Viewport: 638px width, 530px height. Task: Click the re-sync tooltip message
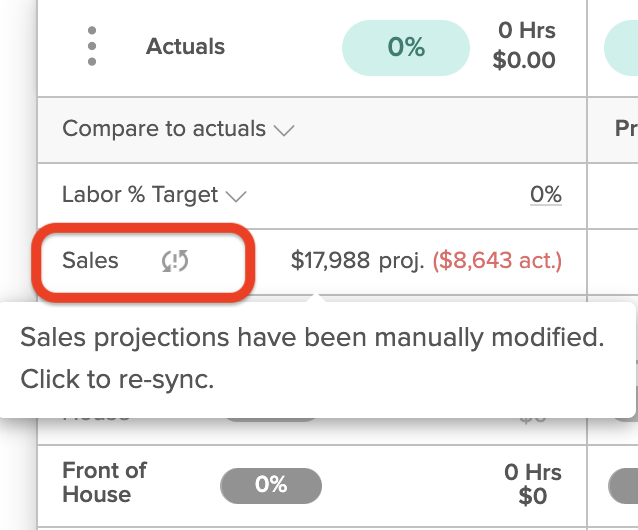312,358
